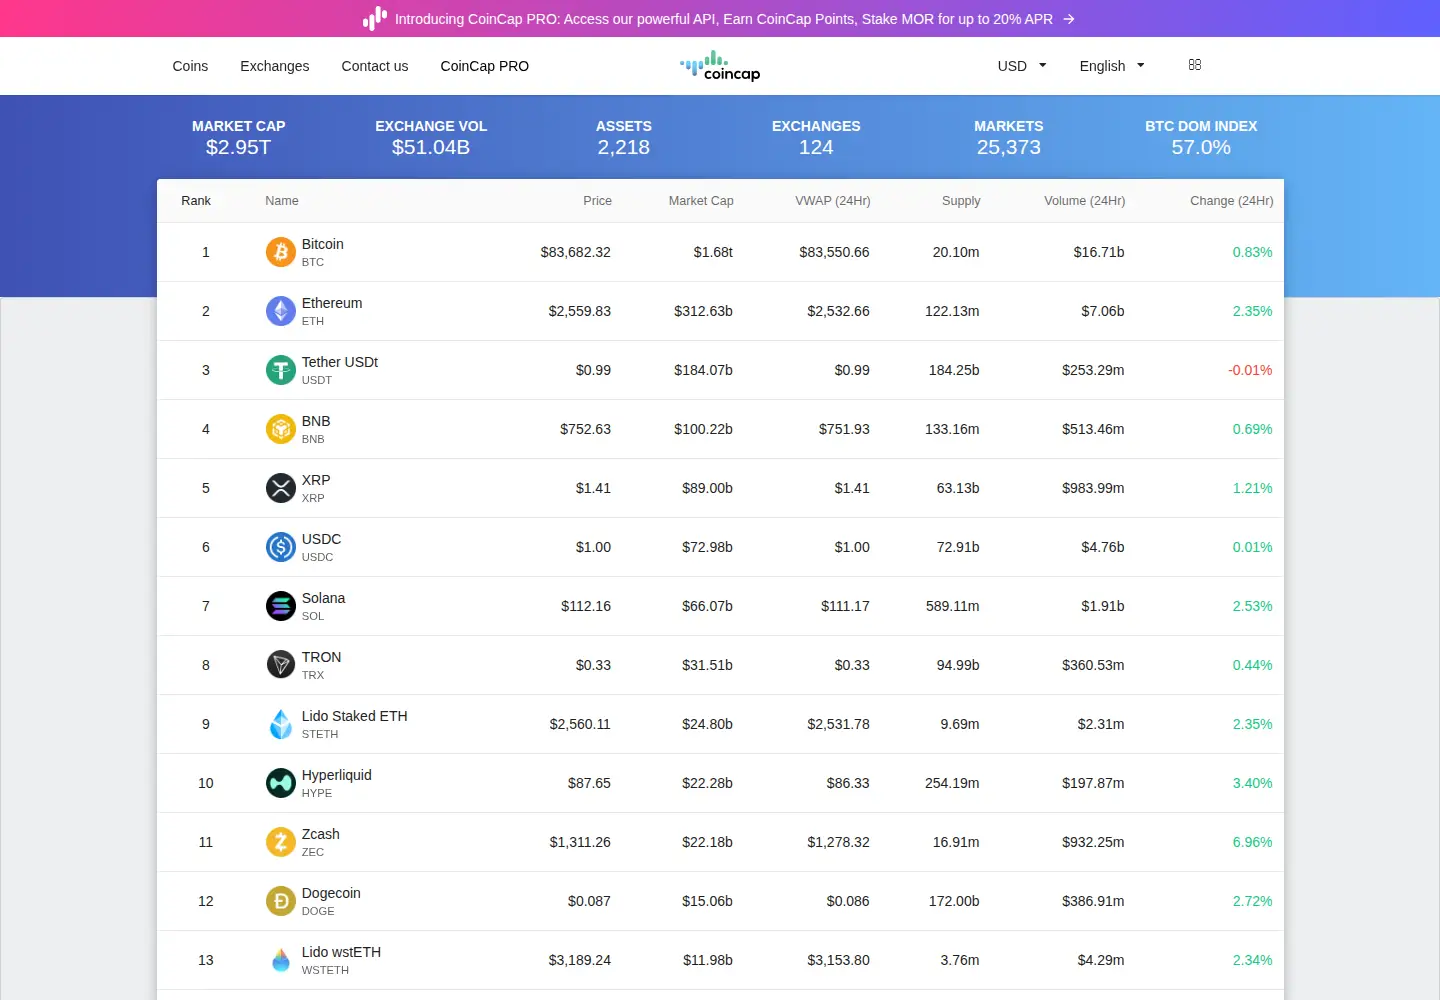Image resolution: width=1440 pixels, height=1000 pixels.
Task: Open the Ethereum name link
Action: [x=332, y=303]
